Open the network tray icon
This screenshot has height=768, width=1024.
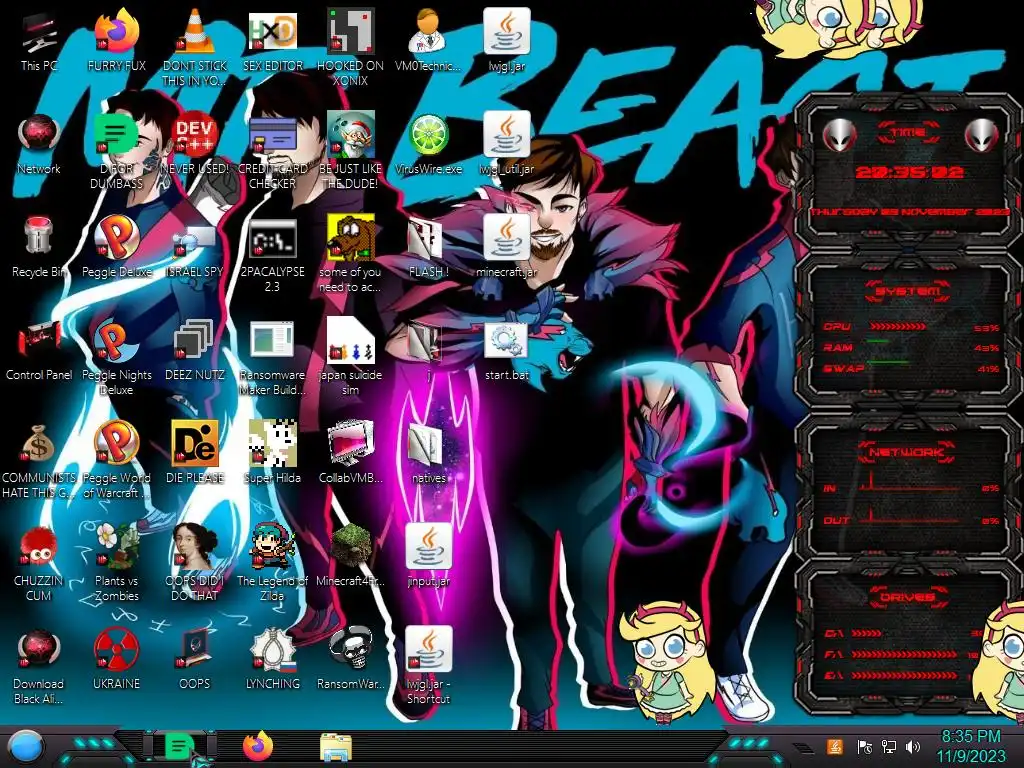[x=889, y=746]
